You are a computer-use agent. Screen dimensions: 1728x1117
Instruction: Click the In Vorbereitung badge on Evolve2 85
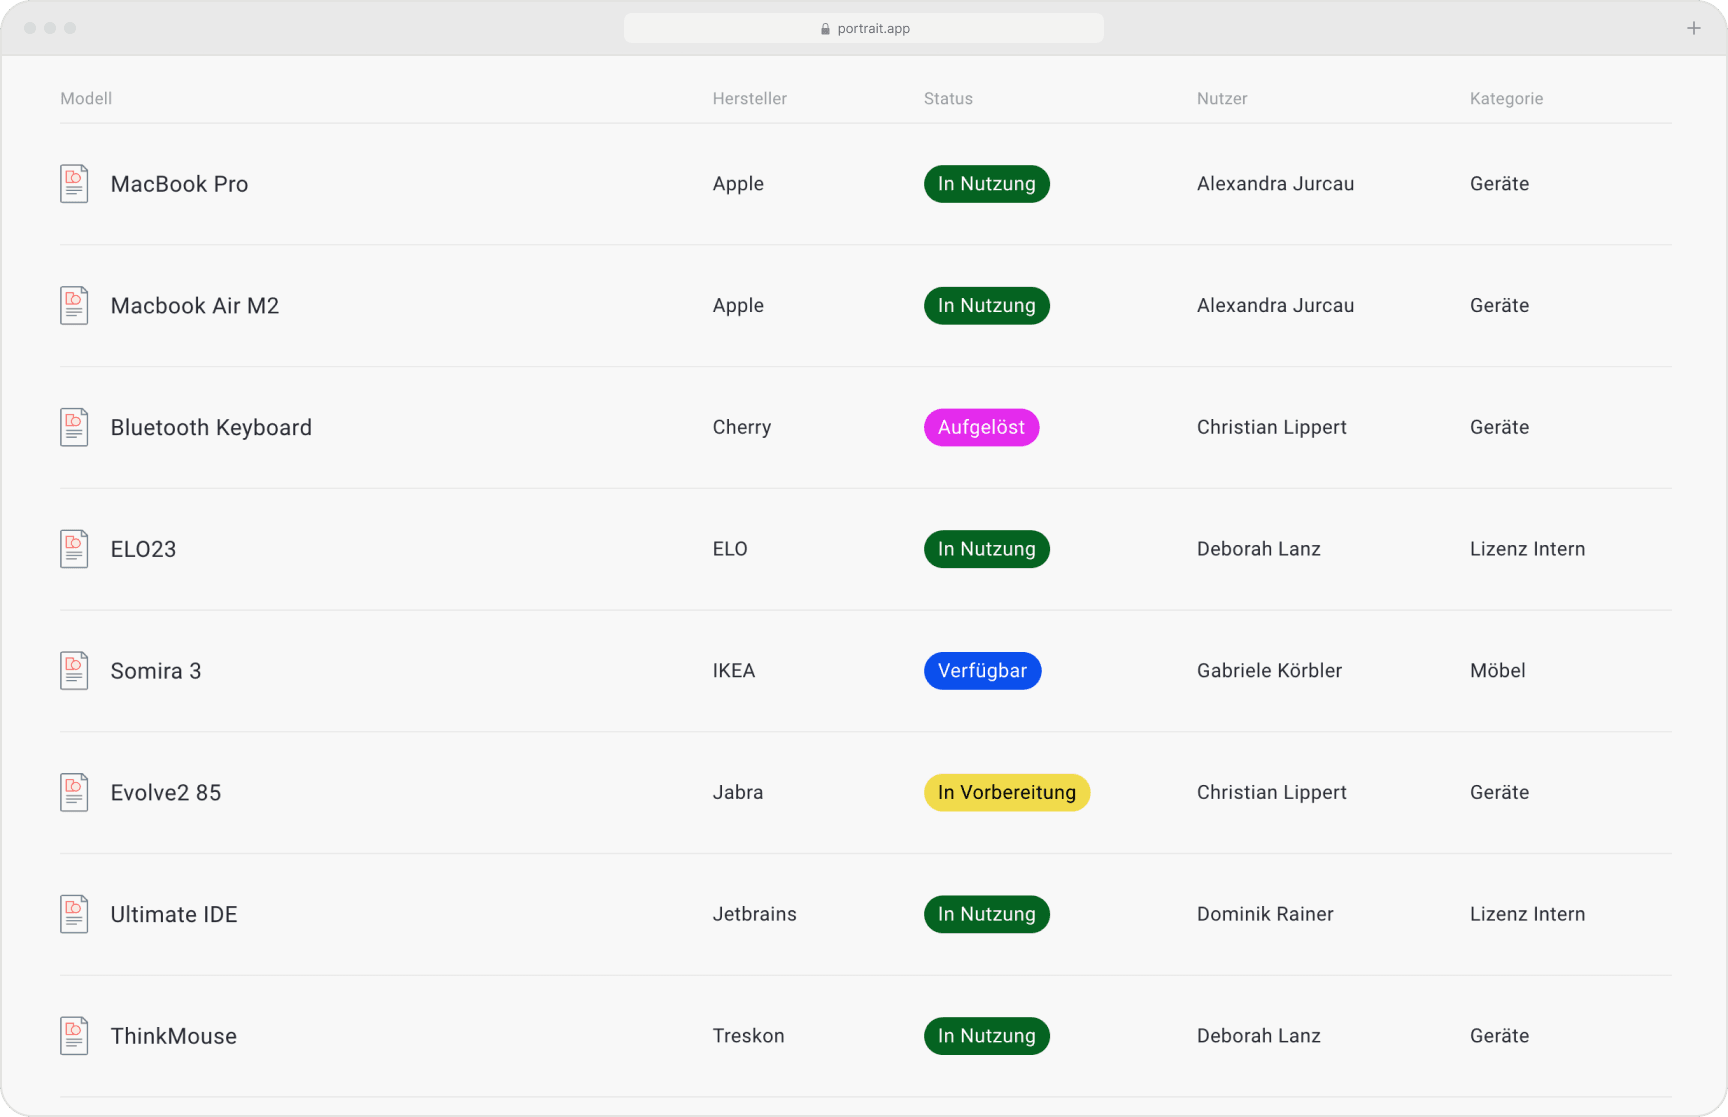pos(1006,792)
